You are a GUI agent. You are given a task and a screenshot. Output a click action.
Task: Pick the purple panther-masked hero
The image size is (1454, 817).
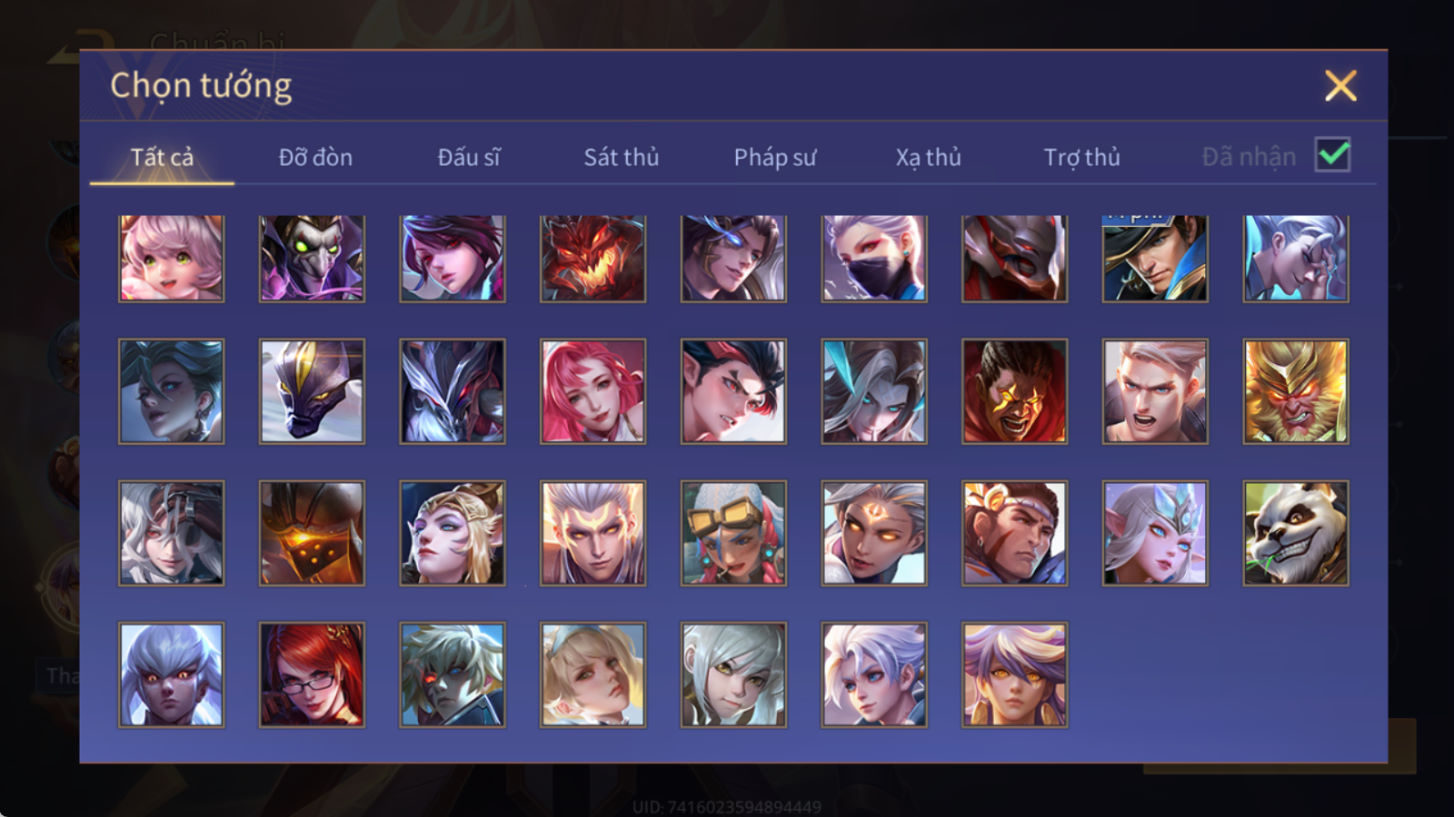tap(312, 391)
